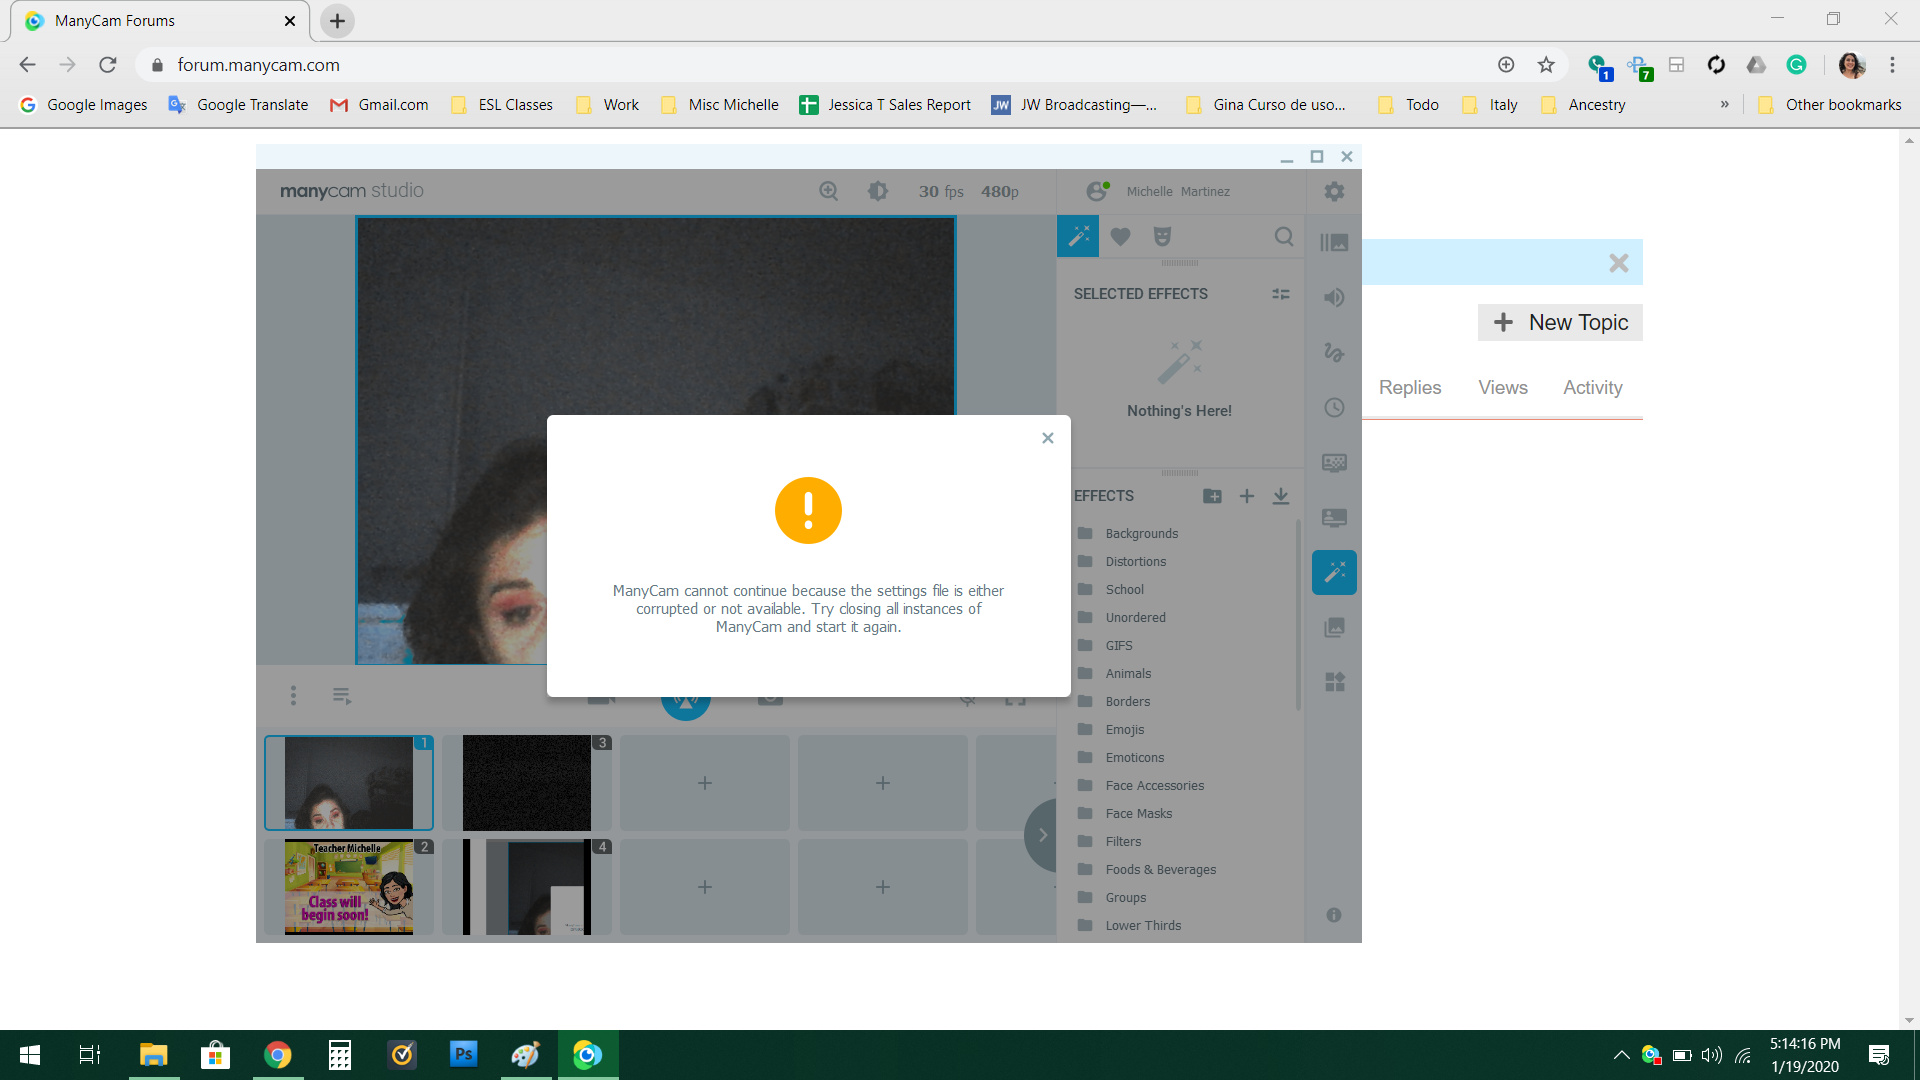The image size is (1920, 1080).
Task: Open the image adjustment brightness icon
Action: (878, 191)
